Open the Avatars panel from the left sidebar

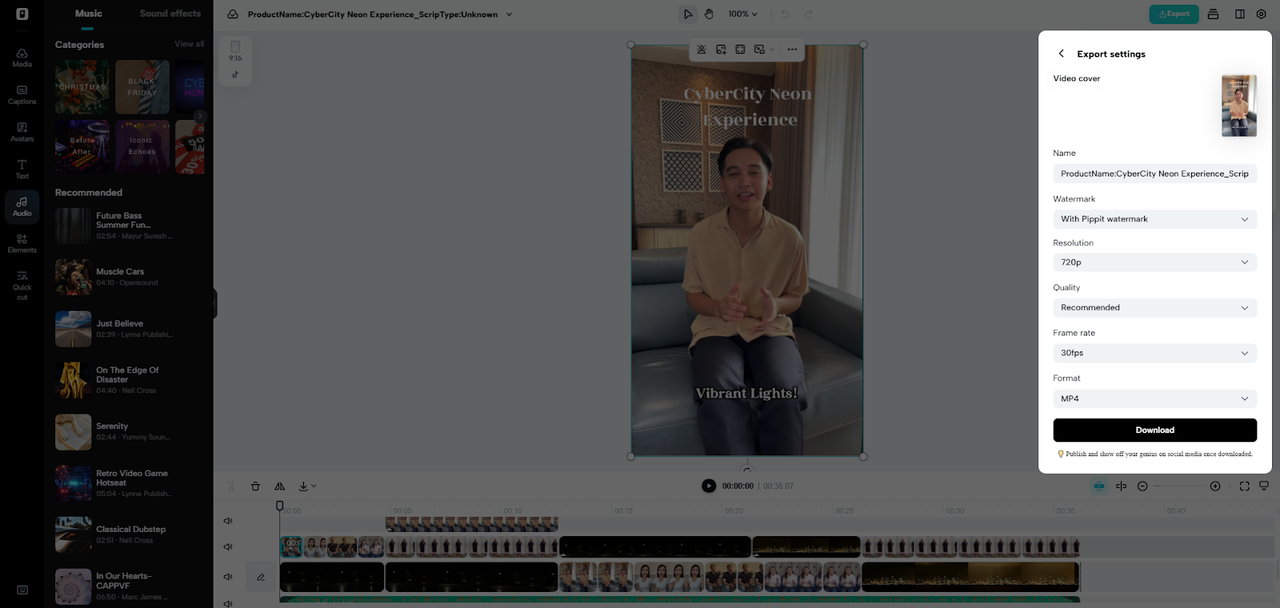(21, 131)
